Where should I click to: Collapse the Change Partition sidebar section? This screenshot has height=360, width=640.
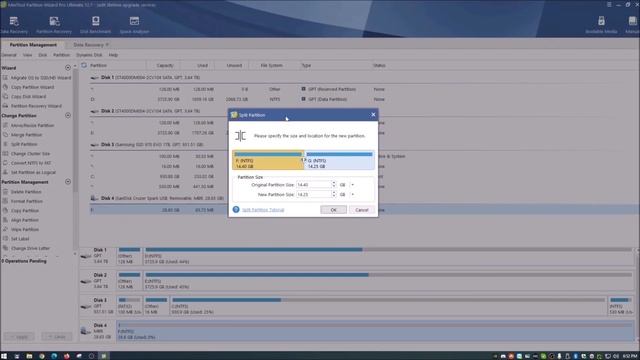tap(68, 116)
